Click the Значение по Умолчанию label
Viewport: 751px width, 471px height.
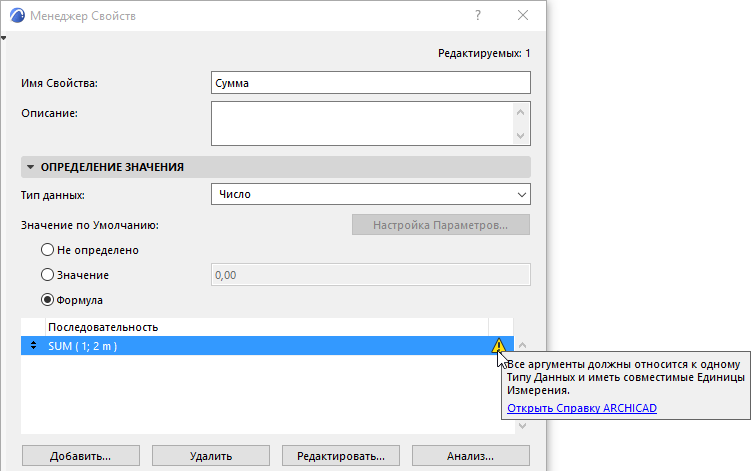[90, 225]
